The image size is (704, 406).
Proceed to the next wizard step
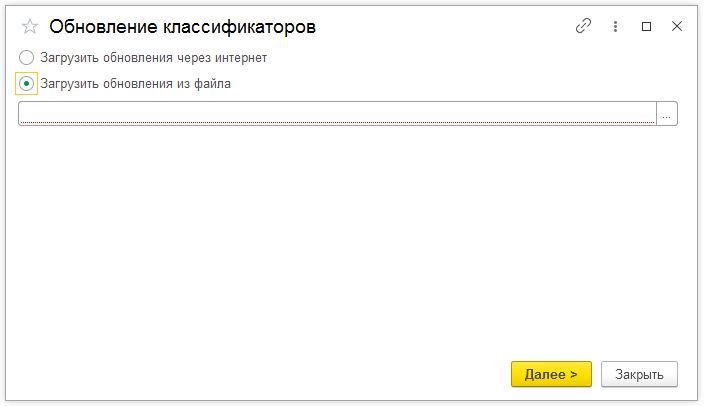click(551, 374)
